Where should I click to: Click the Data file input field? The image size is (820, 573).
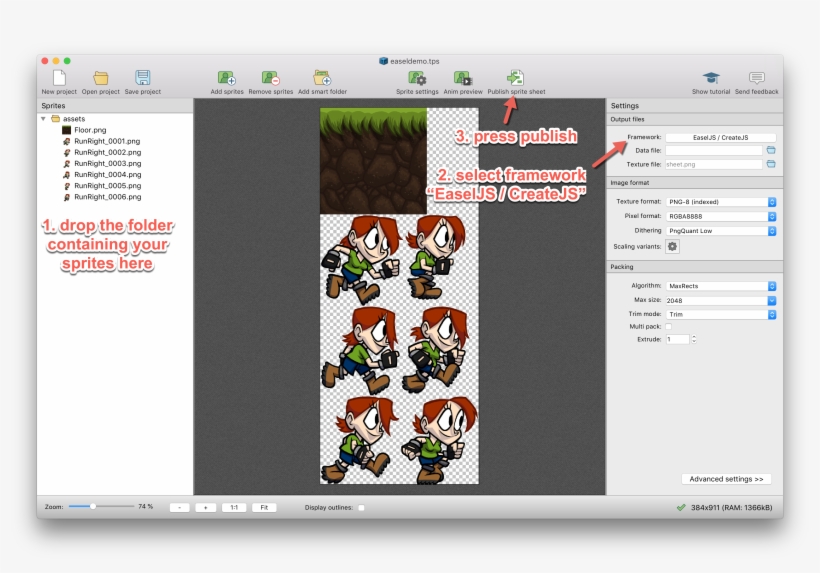(x=714, y=150)
